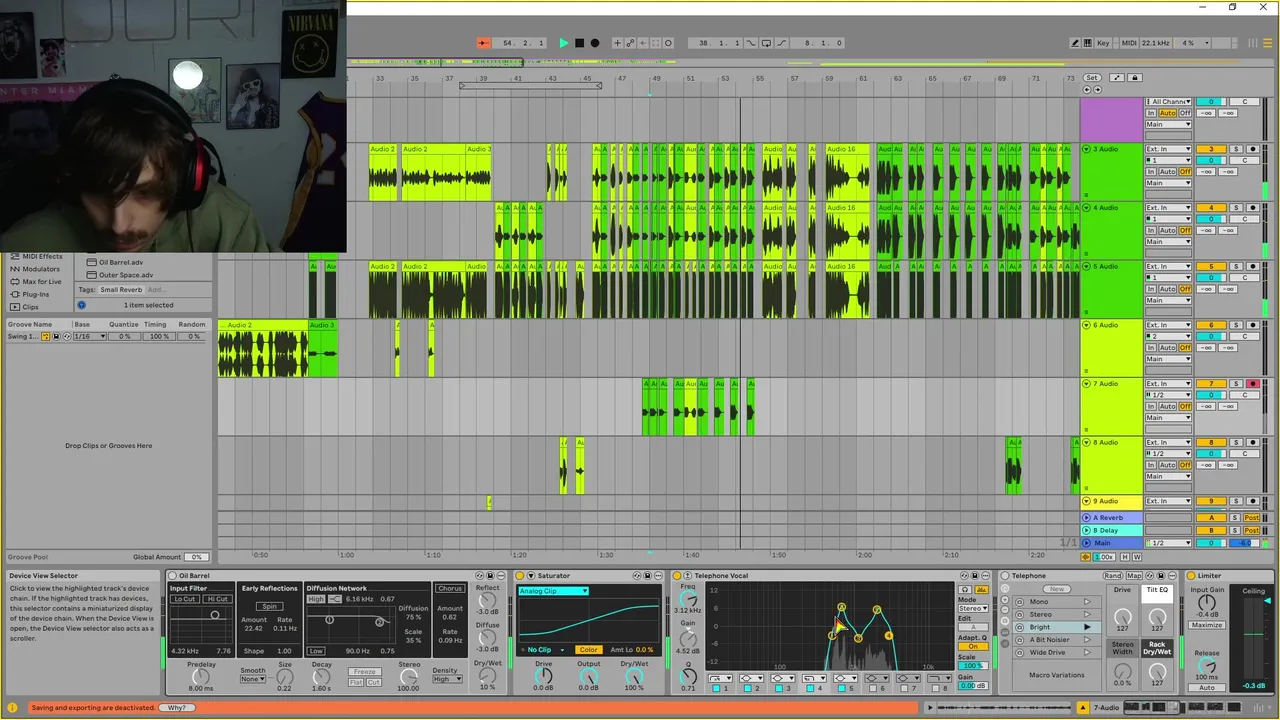Toggle the MIDI Arrangement Overdub plus icon

click(x=617, y=43)
